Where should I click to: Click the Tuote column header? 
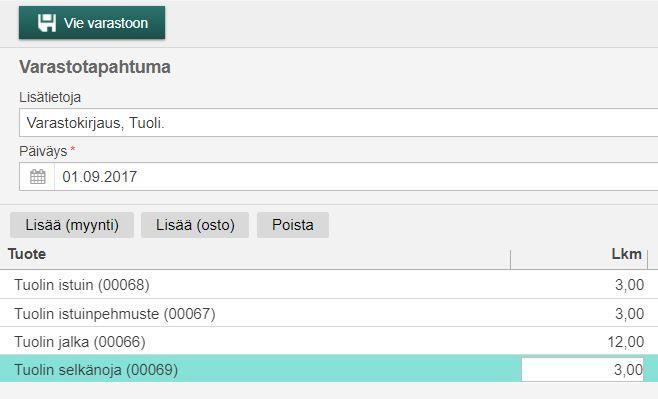(x=27, y=254)
